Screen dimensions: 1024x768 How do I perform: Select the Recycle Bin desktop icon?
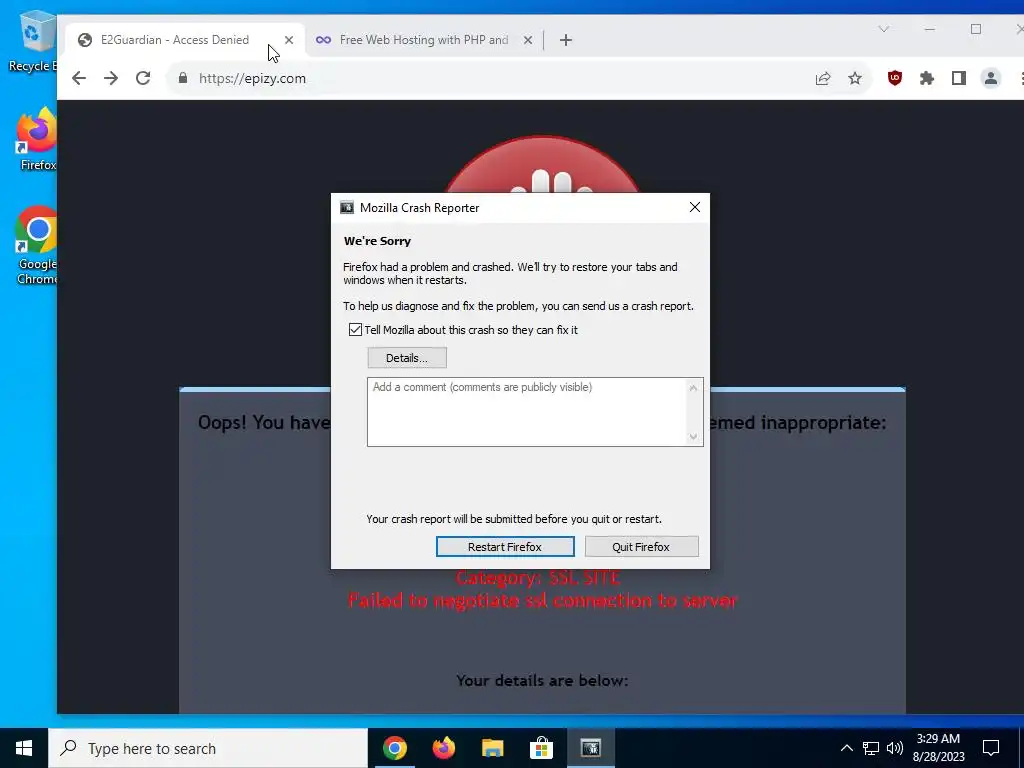coord(33,41)
